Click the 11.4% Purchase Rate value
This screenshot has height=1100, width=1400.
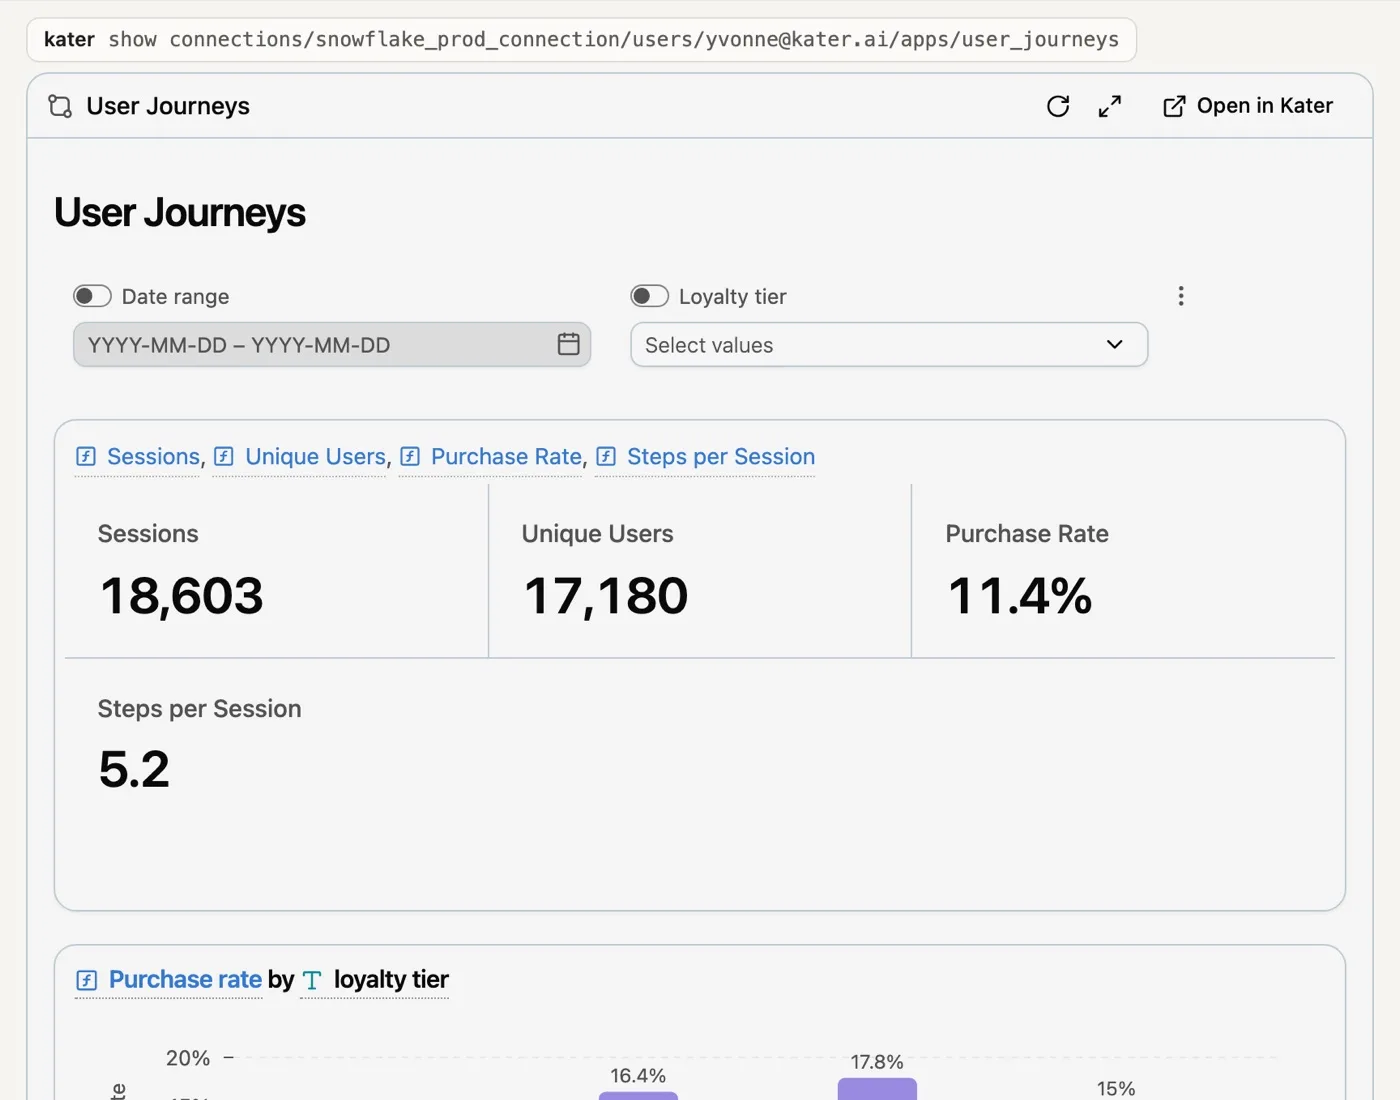pyautogui.click(x=1020, y=596)
